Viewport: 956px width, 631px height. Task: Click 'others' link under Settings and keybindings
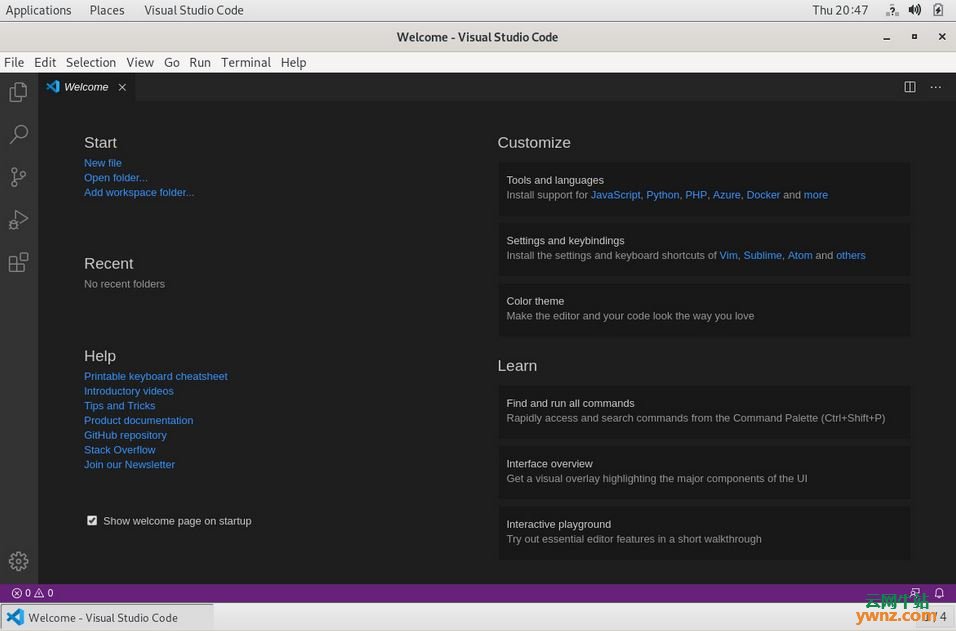tap(851, 255)
